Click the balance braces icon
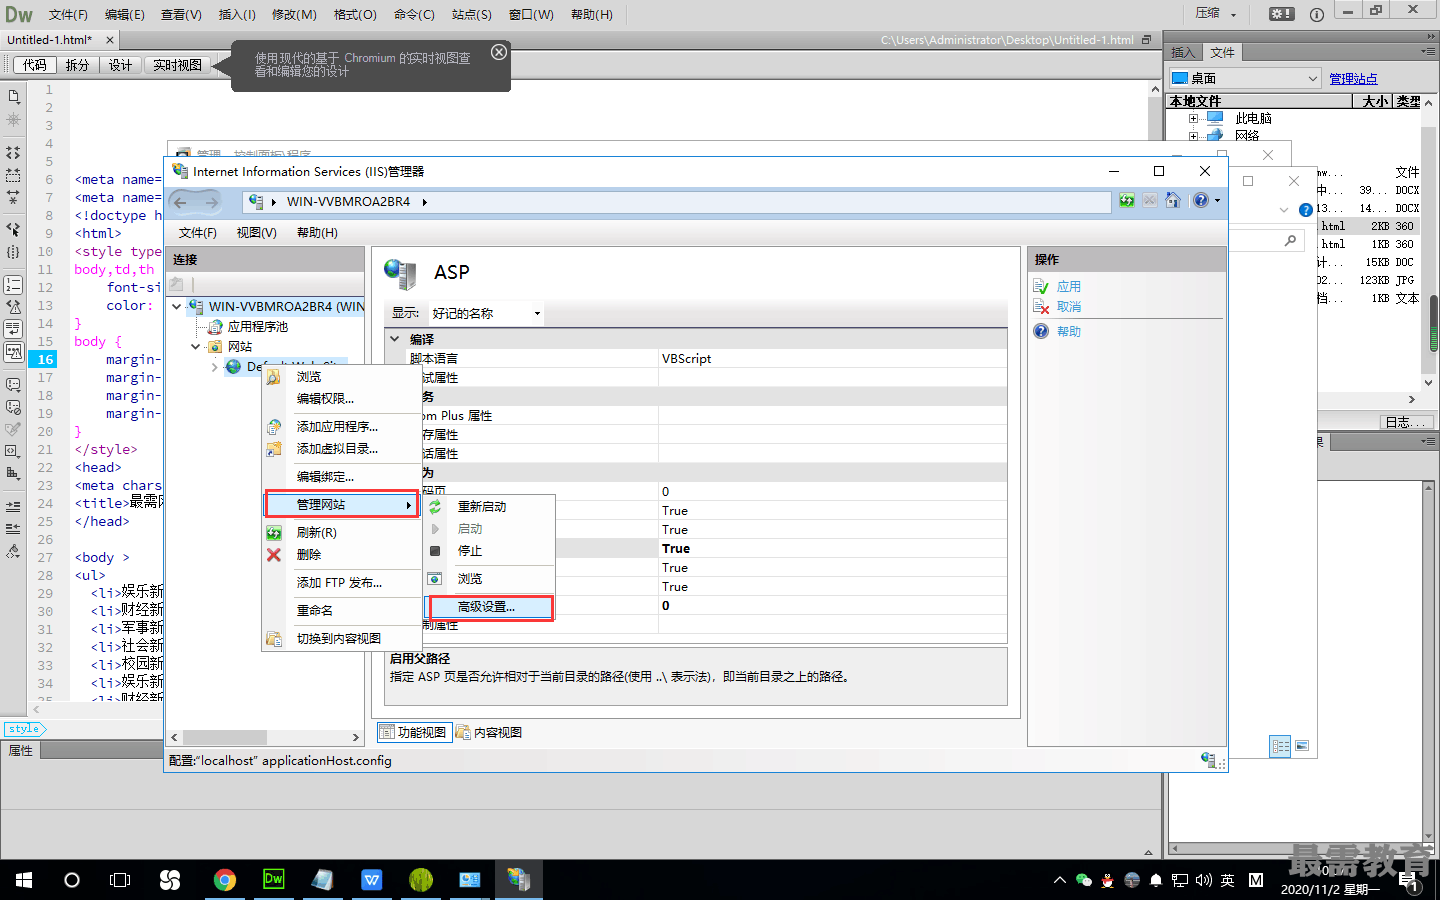1440x900 pixels. 13,252
